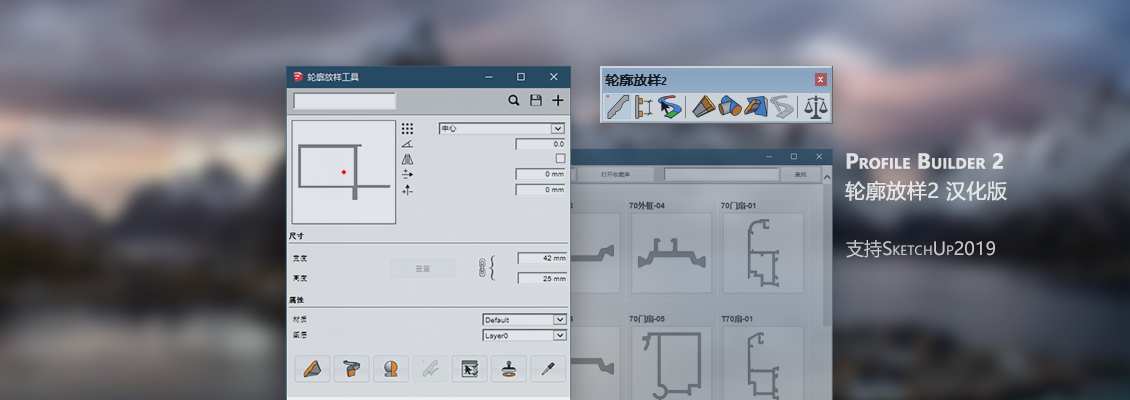Select the T70扇-01 profile thumbnail

763,363
